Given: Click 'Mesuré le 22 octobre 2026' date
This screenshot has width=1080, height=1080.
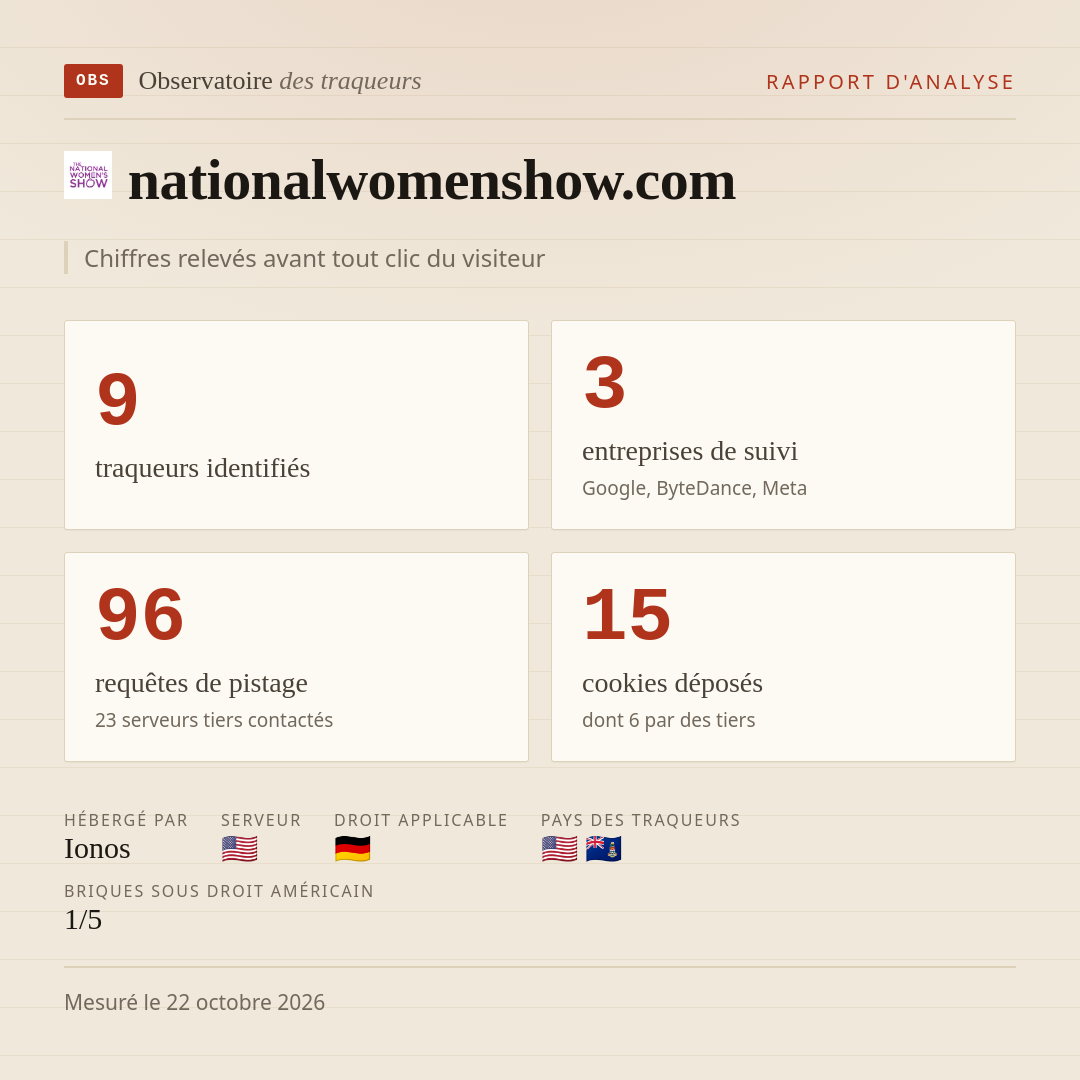Looking at the screenshot, I should click(x=194, y=1002).
